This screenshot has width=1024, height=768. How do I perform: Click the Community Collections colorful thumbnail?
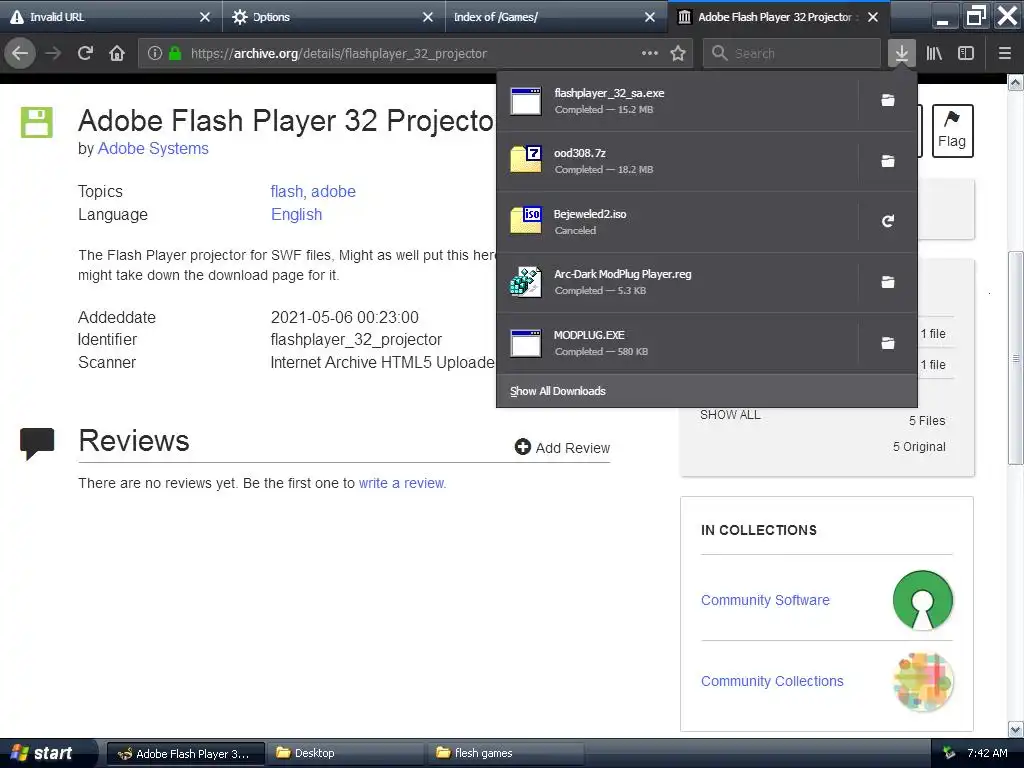click(923, 682)
